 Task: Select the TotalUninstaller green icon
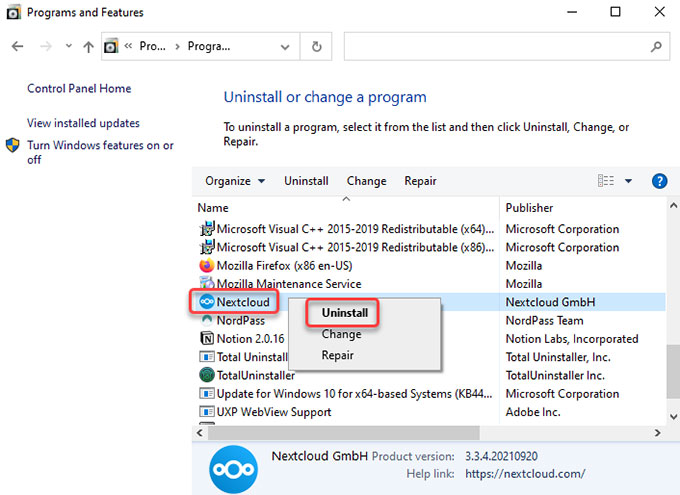(207, 375)
